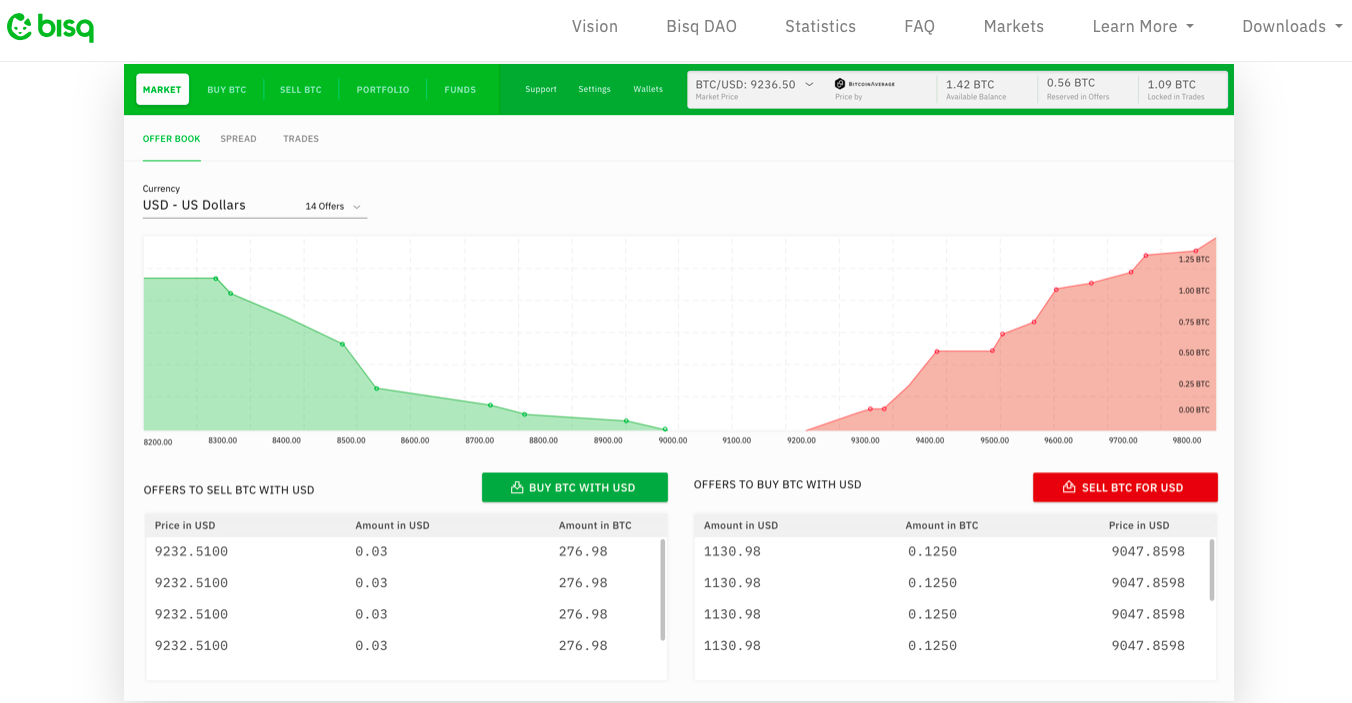Open the FUNDS tab

coord(460,90)
